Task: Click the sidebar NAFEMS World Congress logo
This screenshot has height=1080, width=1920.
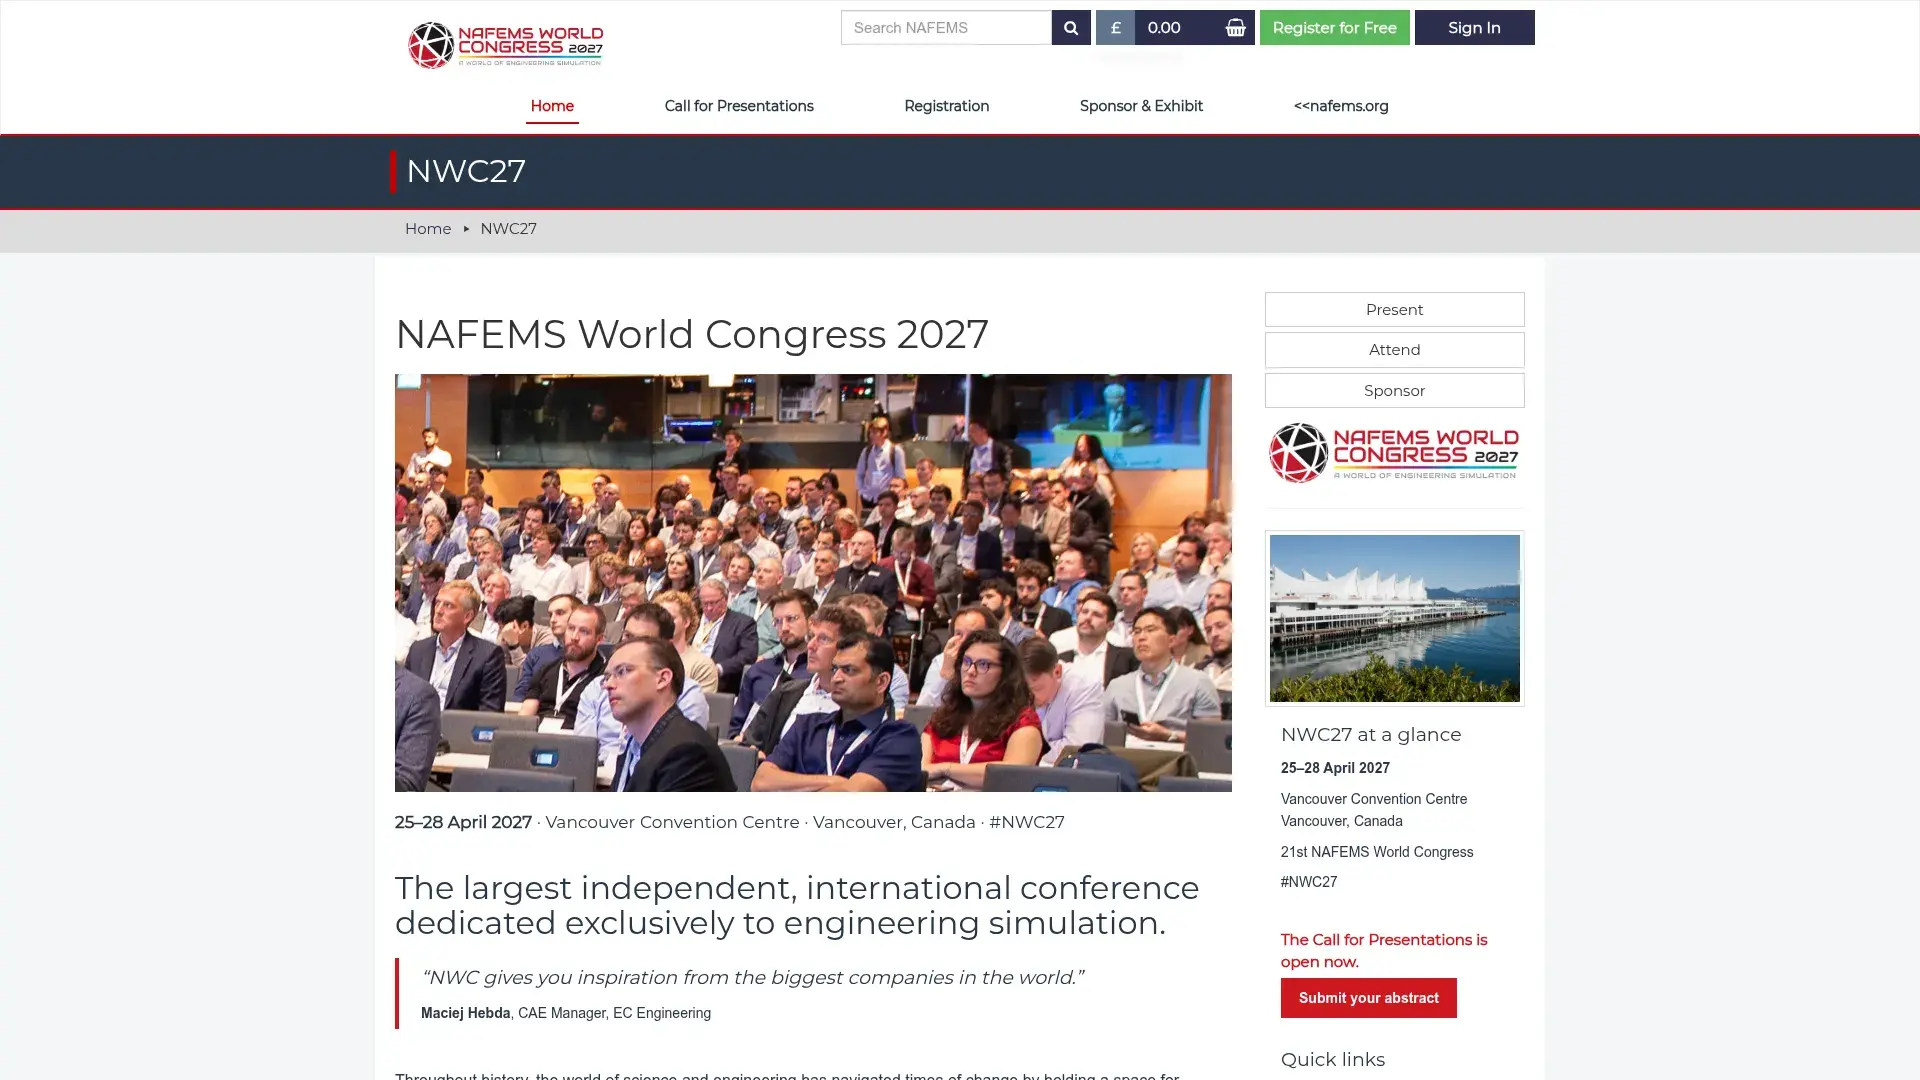Action: tap(1394, 453)
